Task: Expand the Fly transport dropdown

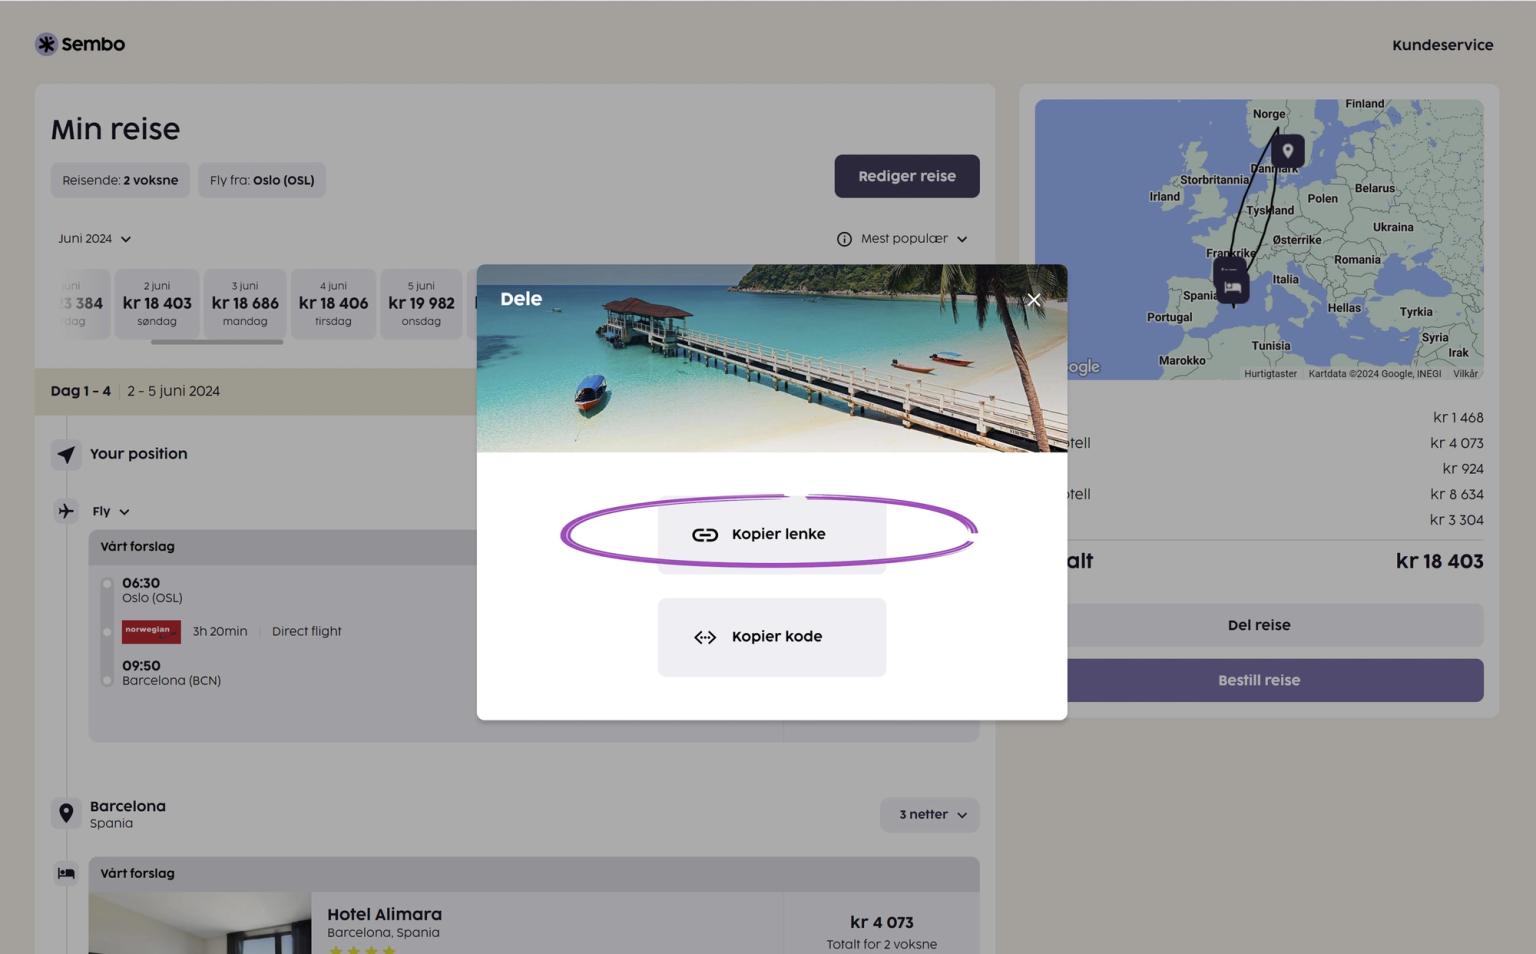Action: coord(111,511)
